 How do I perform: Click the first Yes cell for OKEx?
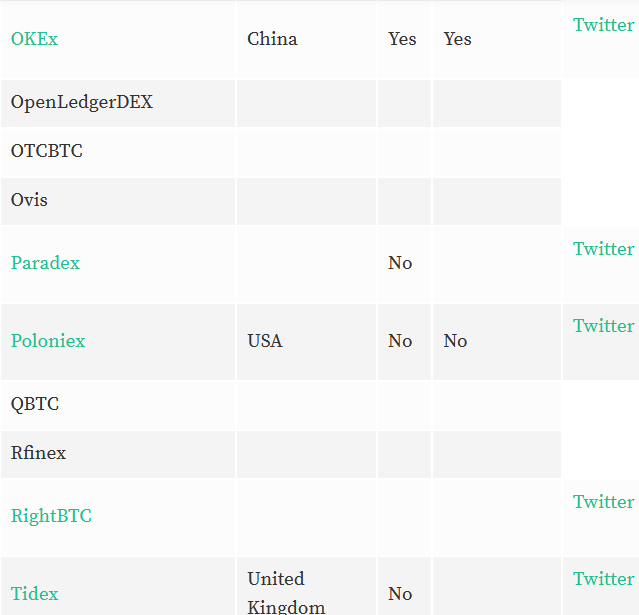[x=404, y=40]
